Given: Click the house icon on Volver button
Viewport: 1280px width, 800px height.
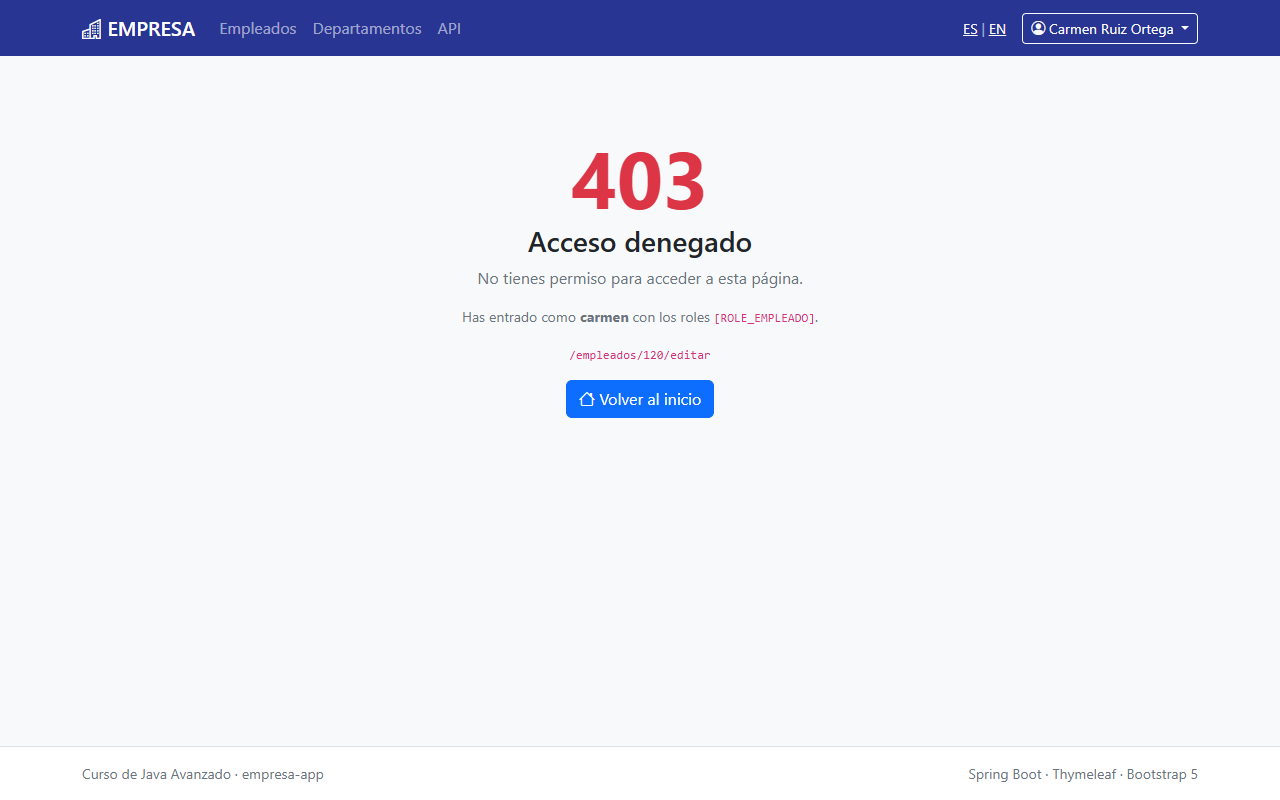Looking at the screenshot, I should point(587,399).
